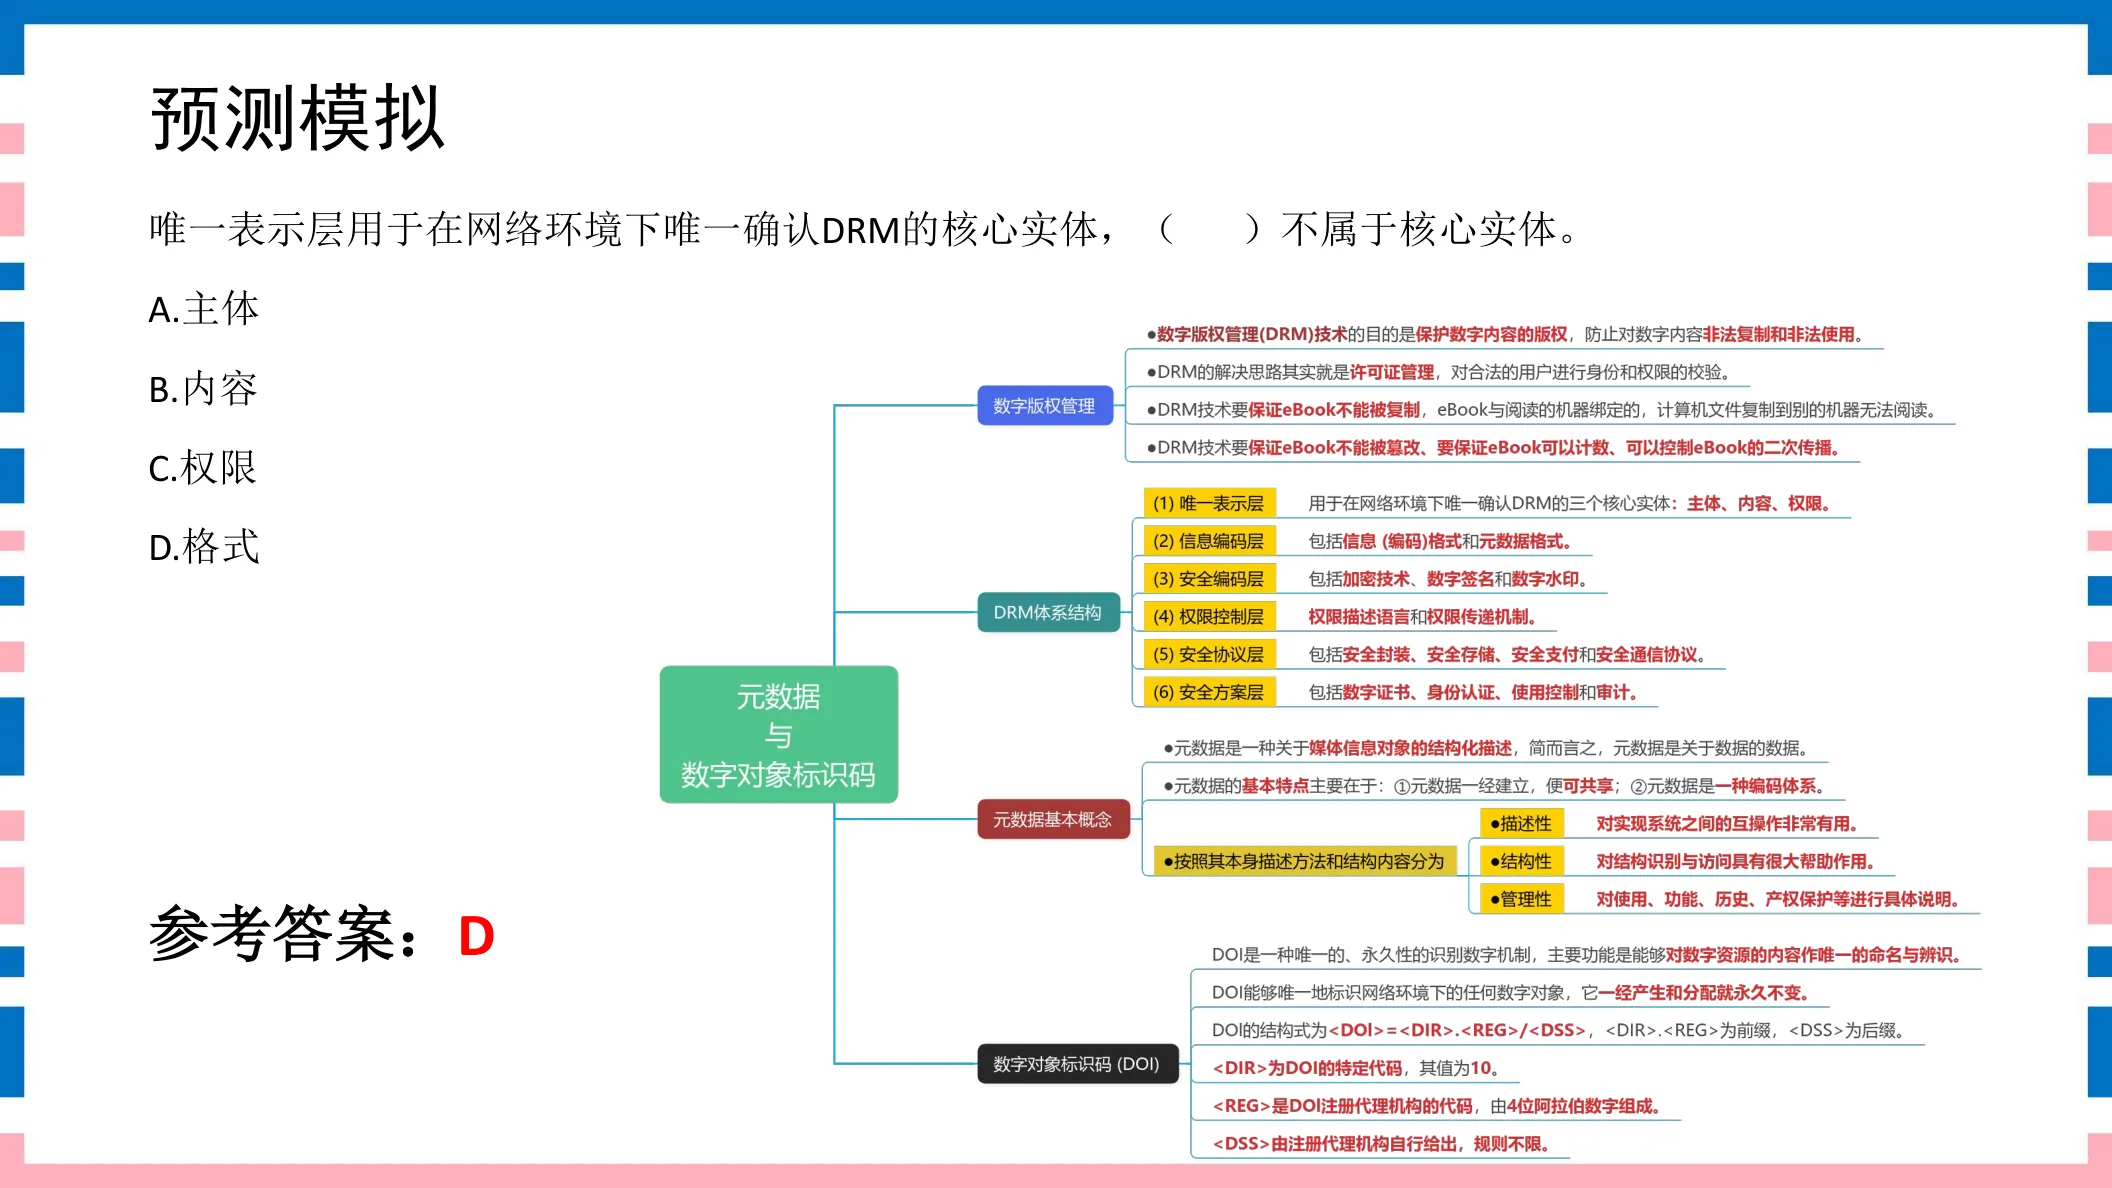Click the text 主体、内容、权限

[1758, 503]
